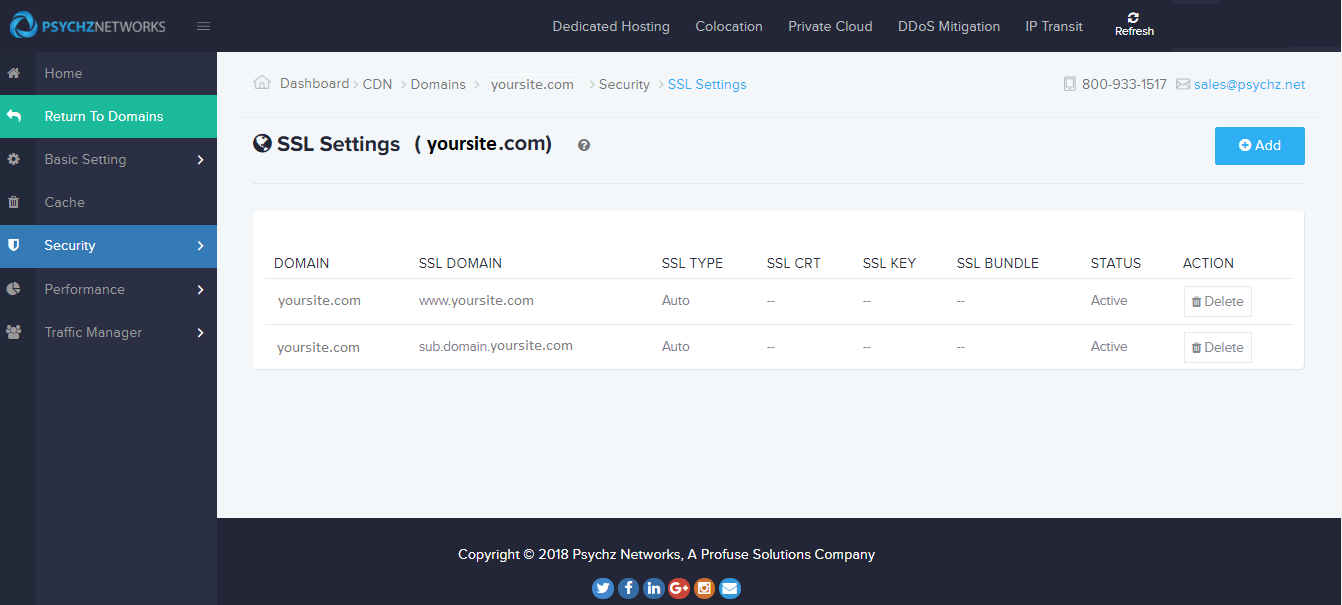Click the envelope icon in the footer
The width and height of the screenshot is (1342, 605).
click(729, 588)
